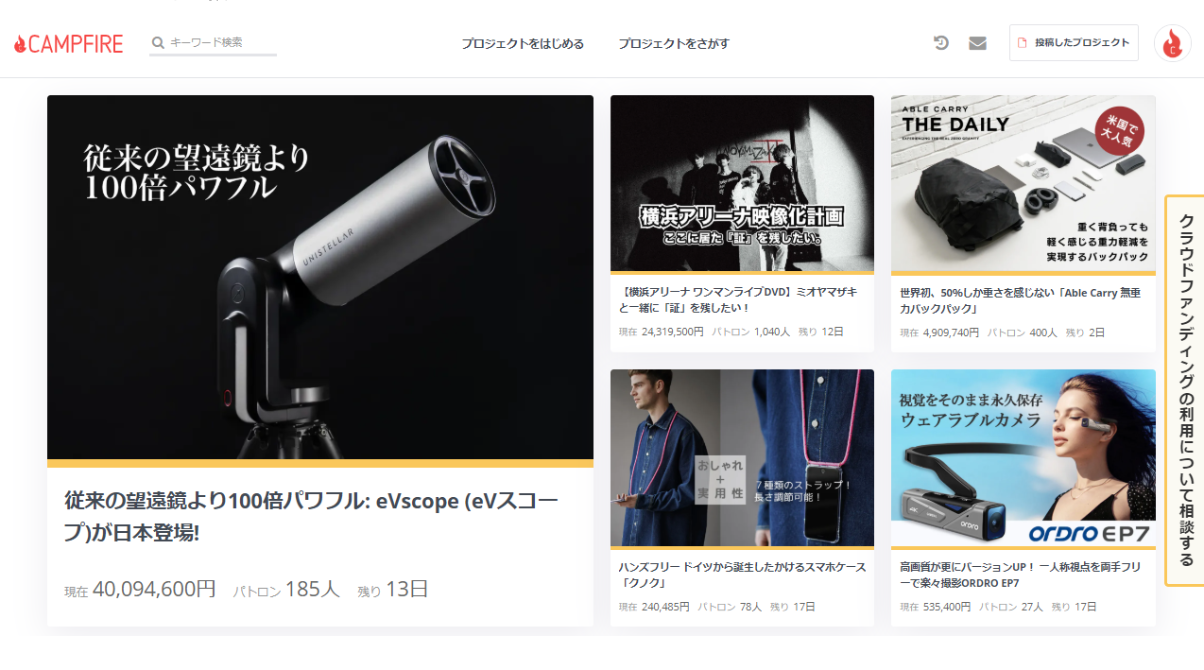Image resolution: width=1204 pixels, height=670 pixels.
Task: Open the eVscope telescope featured image
Action: pyautogui.click(x=320, y=278)
